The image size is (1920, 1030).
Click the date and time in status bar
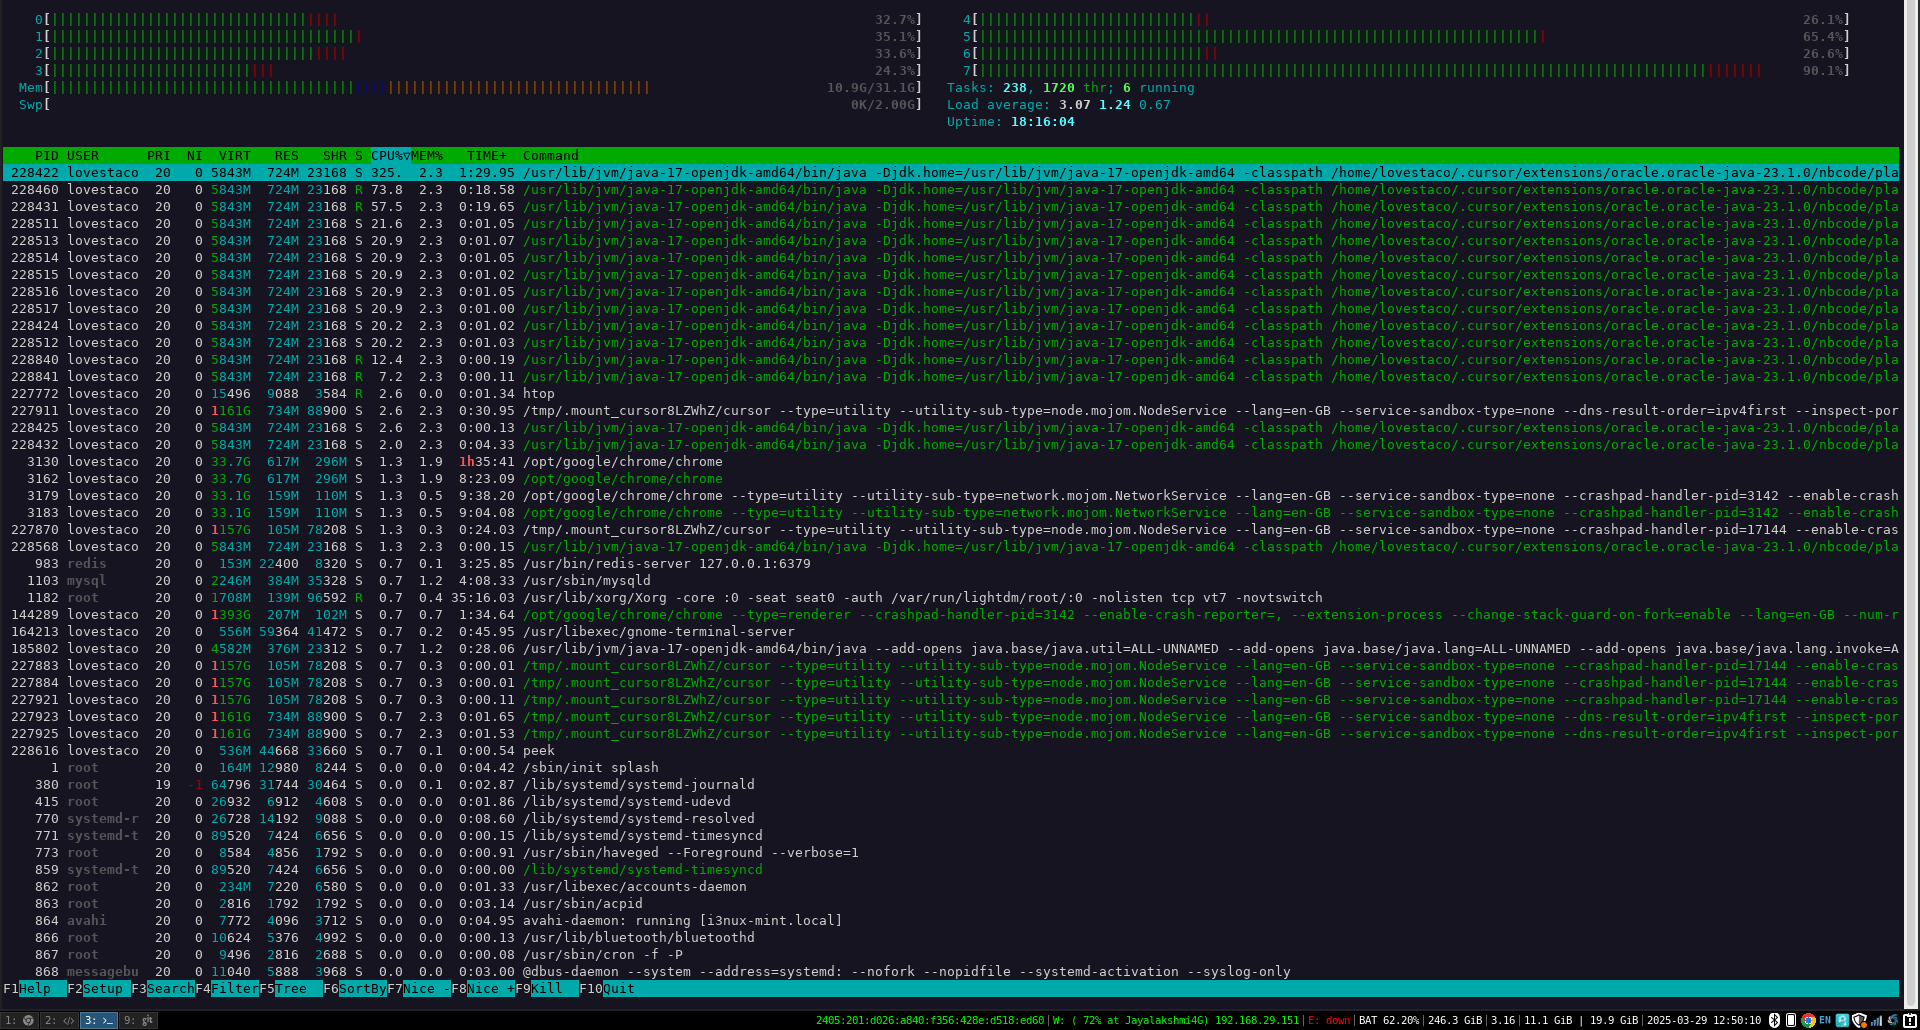tap(1704, 1021)
